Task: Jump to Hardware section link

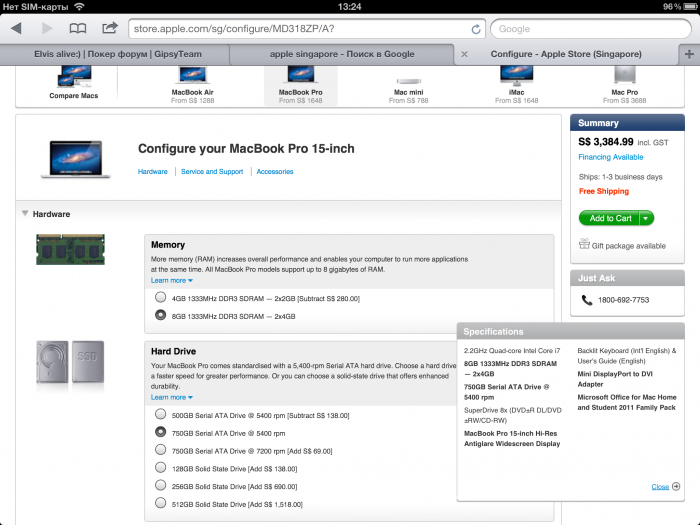Action: click(153, 171)
